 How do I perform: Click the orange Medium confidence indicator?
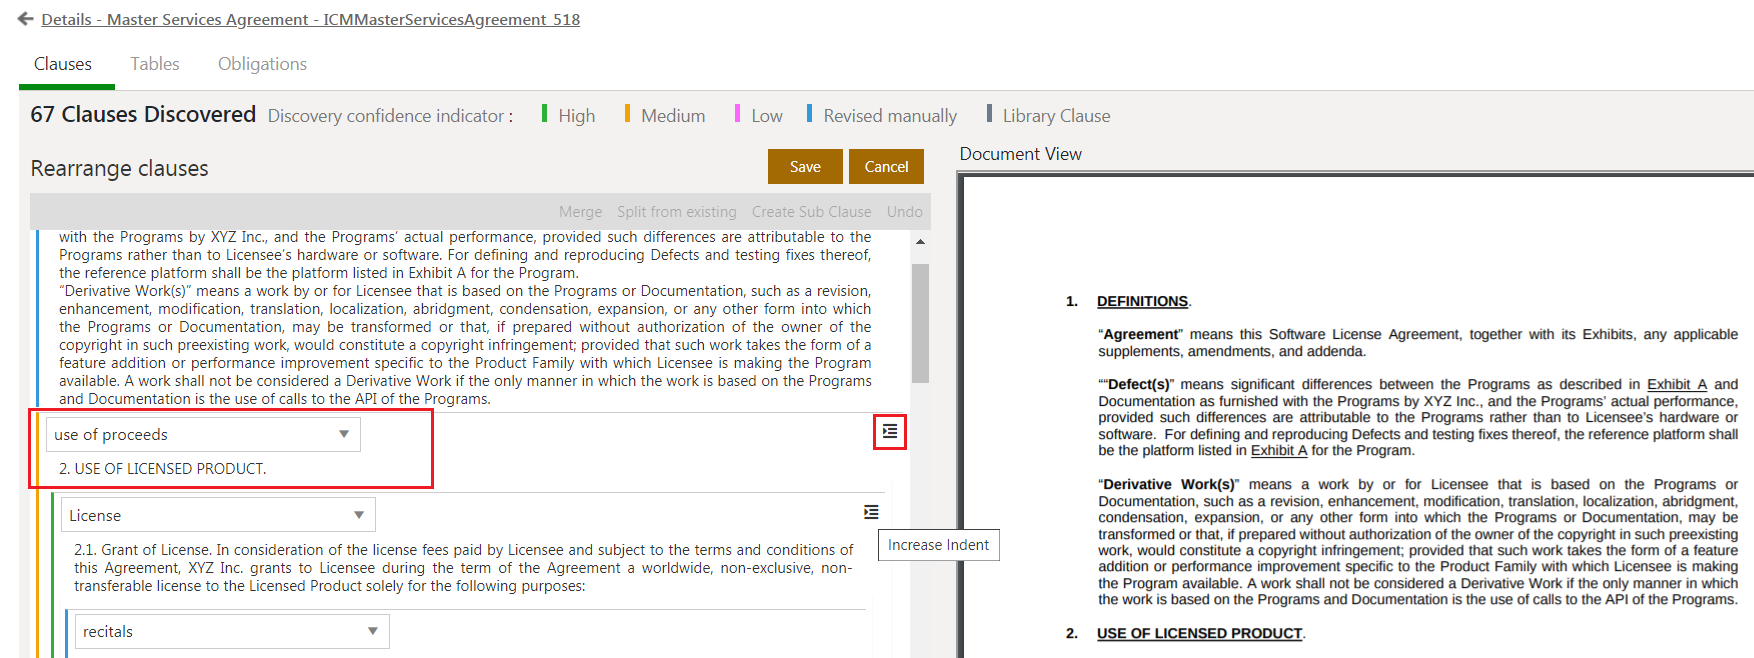(665, 116)
